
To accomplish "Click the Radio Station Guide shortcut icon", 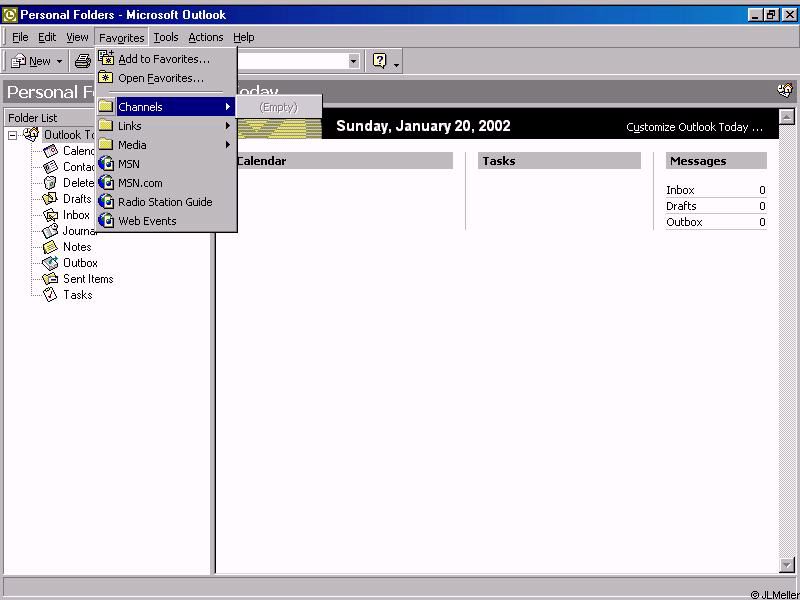I will (106, 202).
